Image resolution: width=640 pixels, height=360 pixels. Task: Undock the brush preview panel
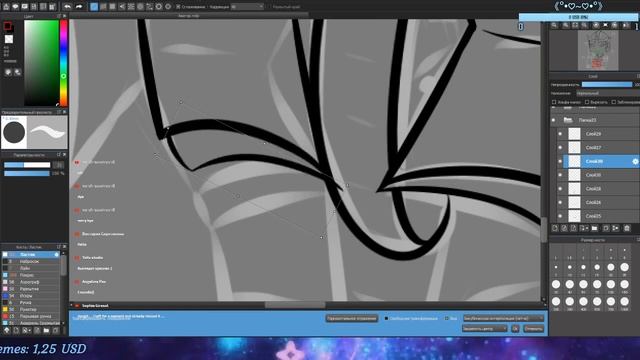pyautogui.click(x=59, y=111)
